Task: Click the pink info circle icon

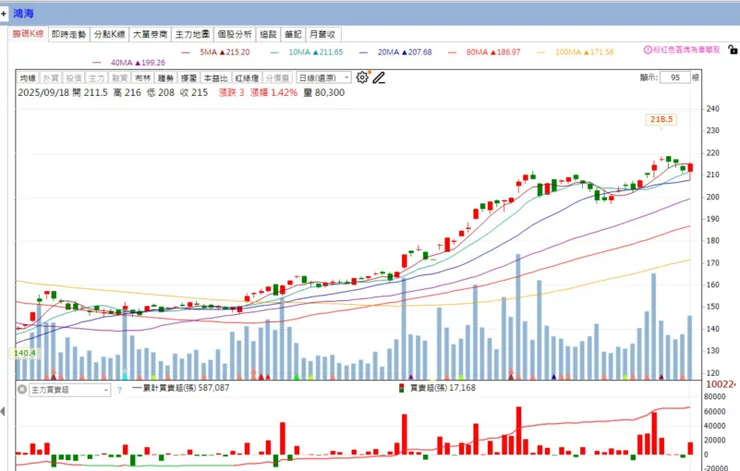Action: pos(648,50)
